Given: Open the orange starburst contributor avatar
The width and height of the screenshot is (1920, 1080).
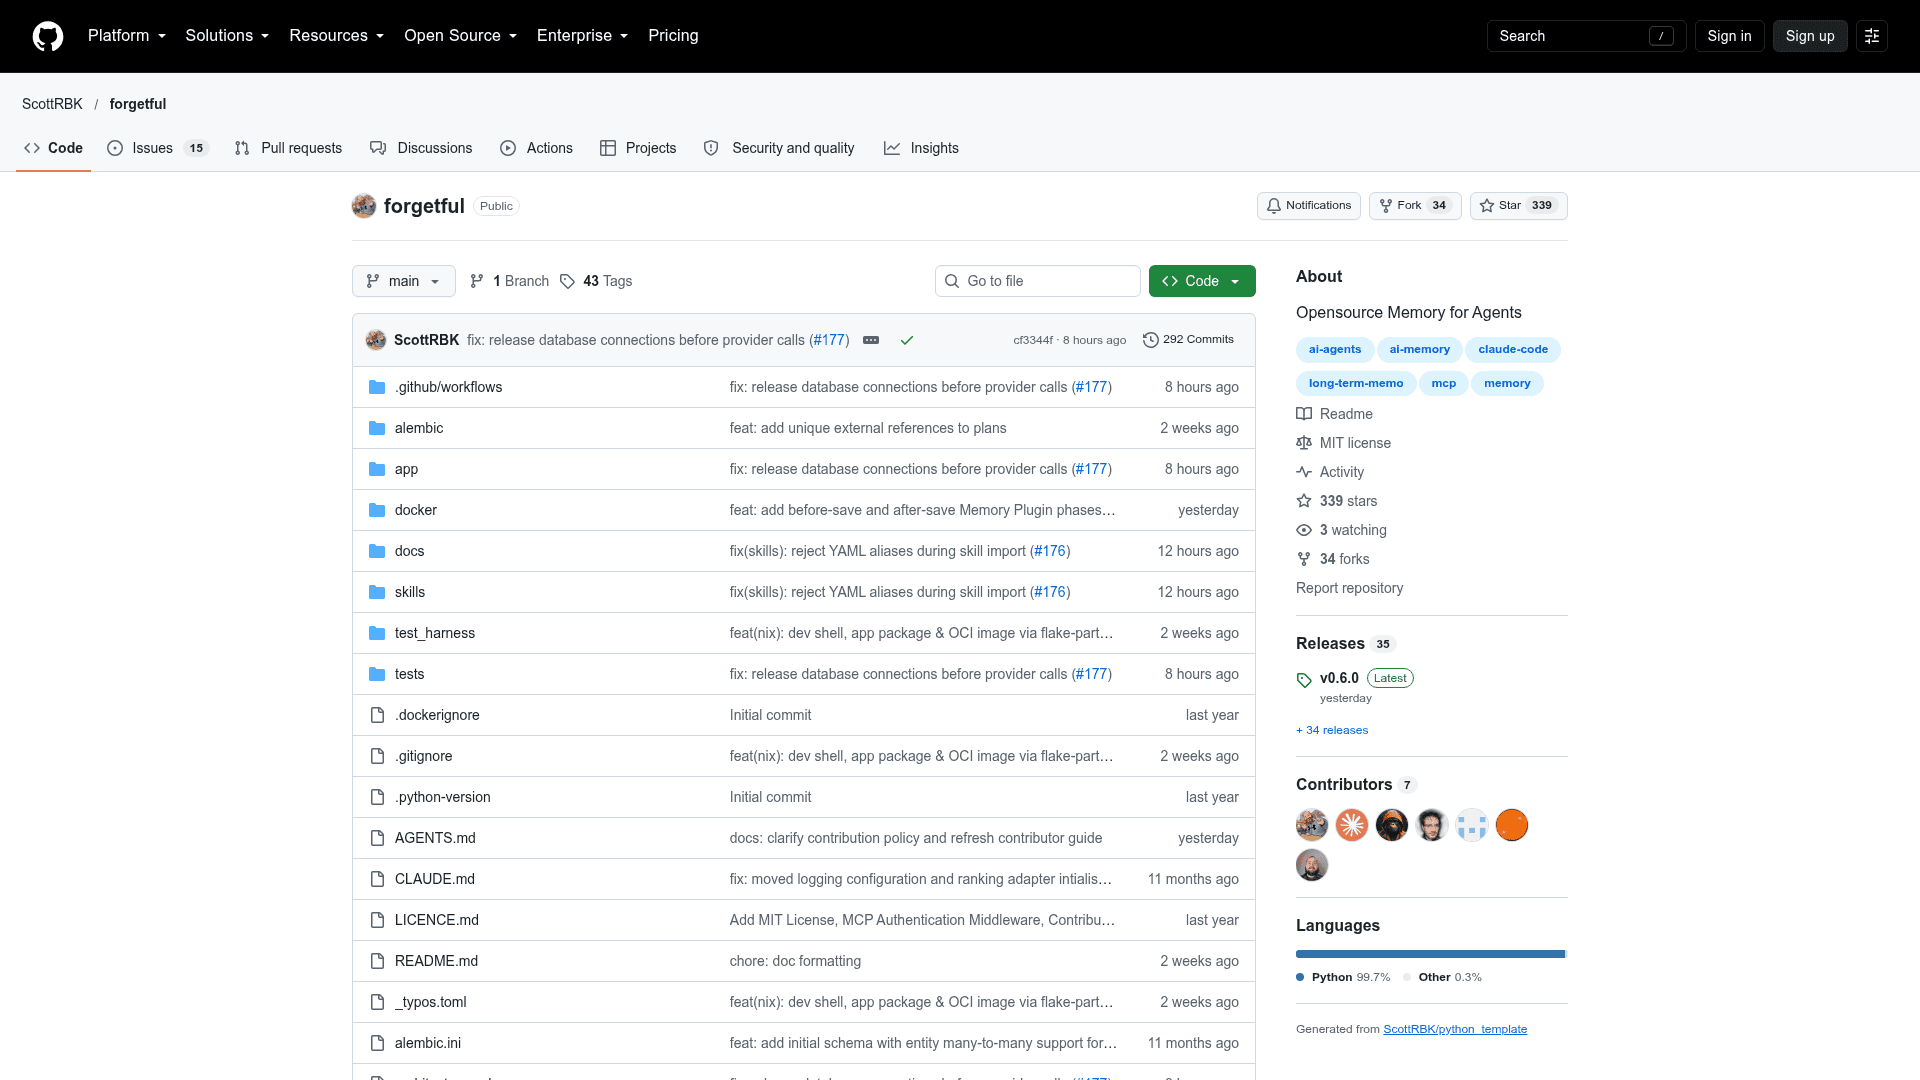Looking at the screenshot, I should click(1352, 825).
